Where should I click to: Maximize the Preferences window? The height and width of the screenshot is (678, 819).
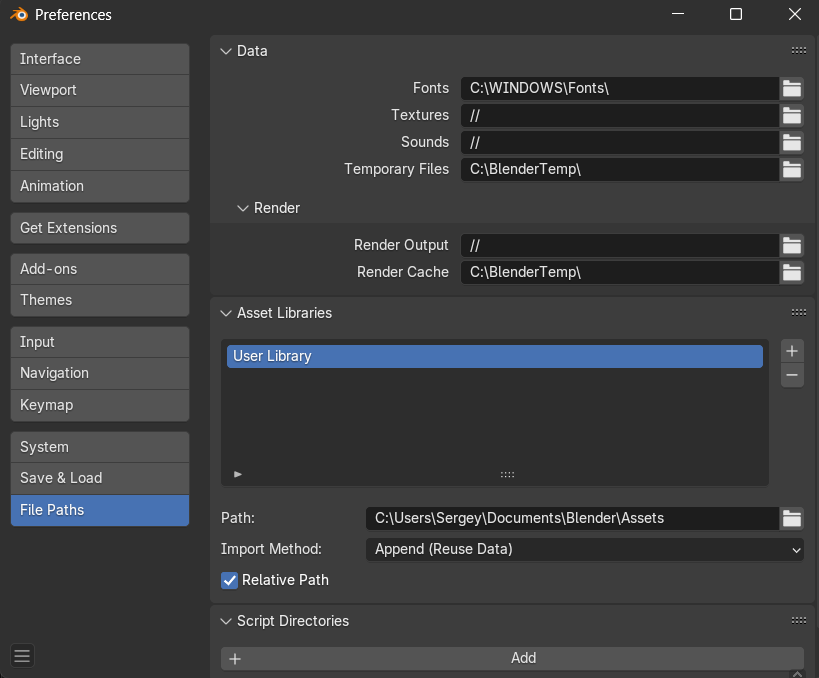pos(735,14)
